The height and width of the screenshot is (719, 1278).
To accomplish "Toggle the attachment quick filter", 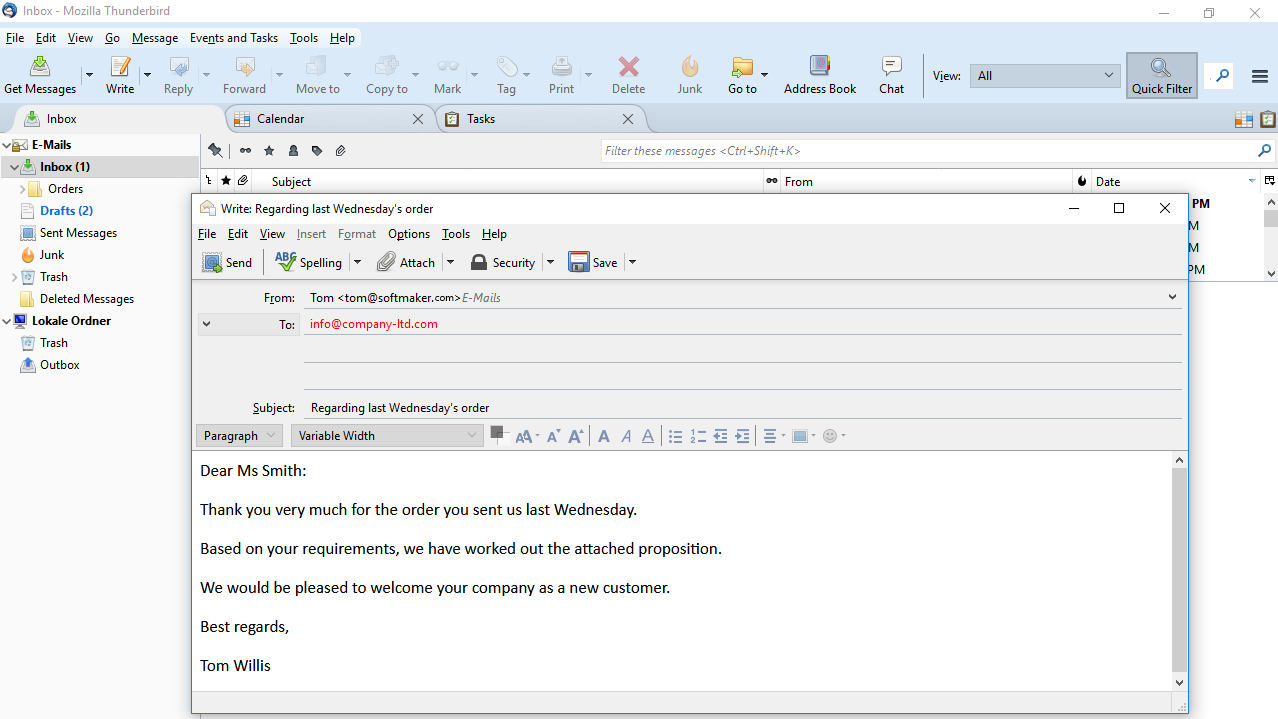I will (x=341, y=151).
